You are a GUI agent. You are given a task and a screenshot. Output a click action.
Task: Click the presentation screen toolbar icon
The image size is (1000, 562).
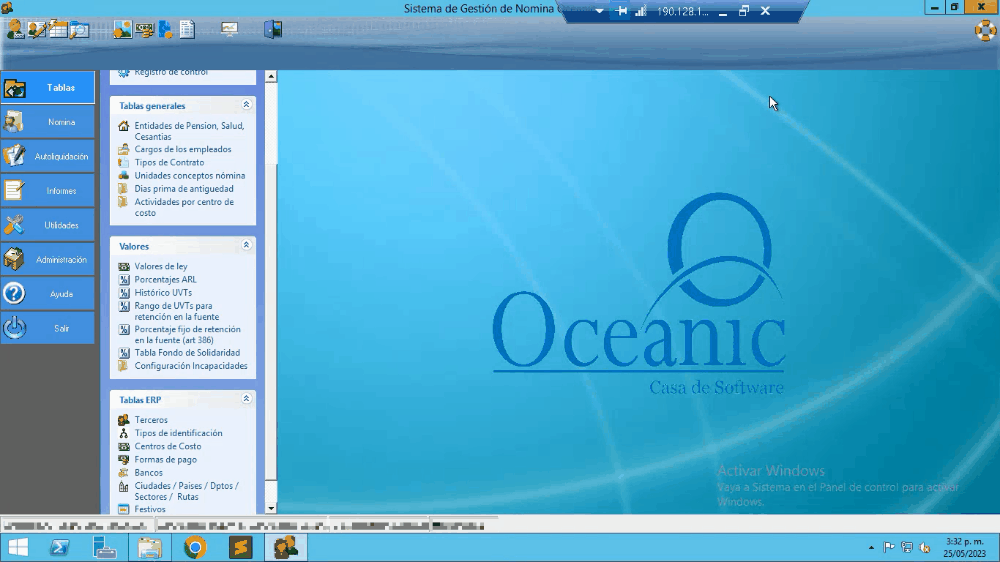[x=229, y=29]
